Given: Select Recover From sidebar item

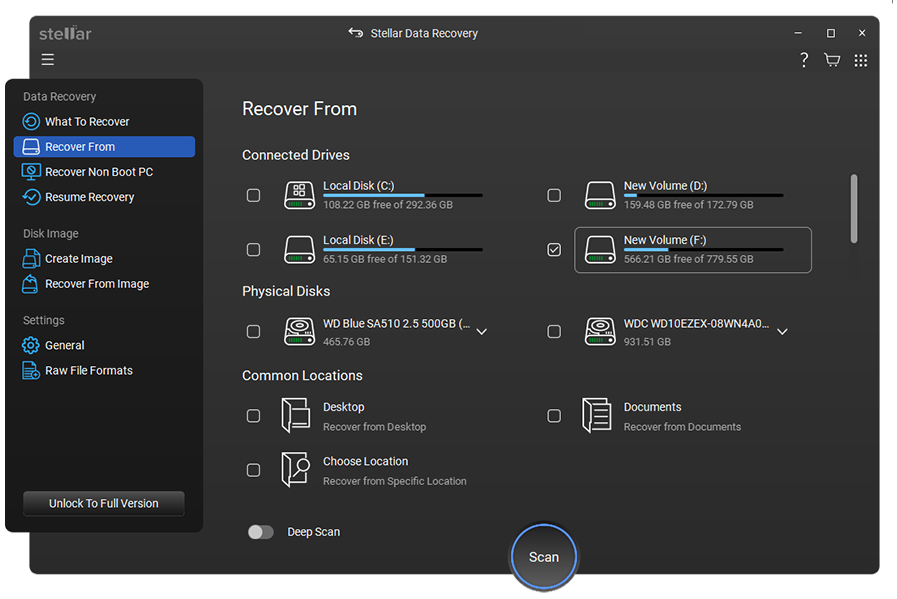Looking at the screenshot, I should click(104, 146).
